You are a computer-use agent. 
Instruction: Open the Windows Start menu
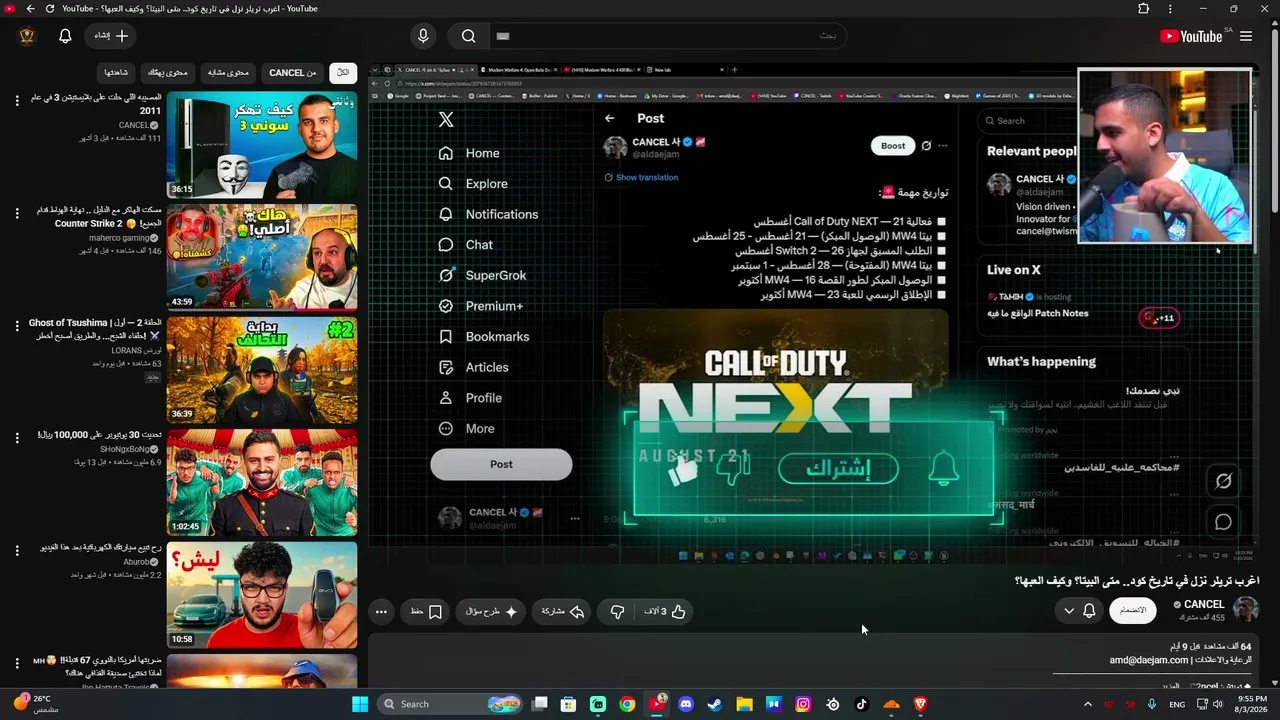(x=360, y=704)
